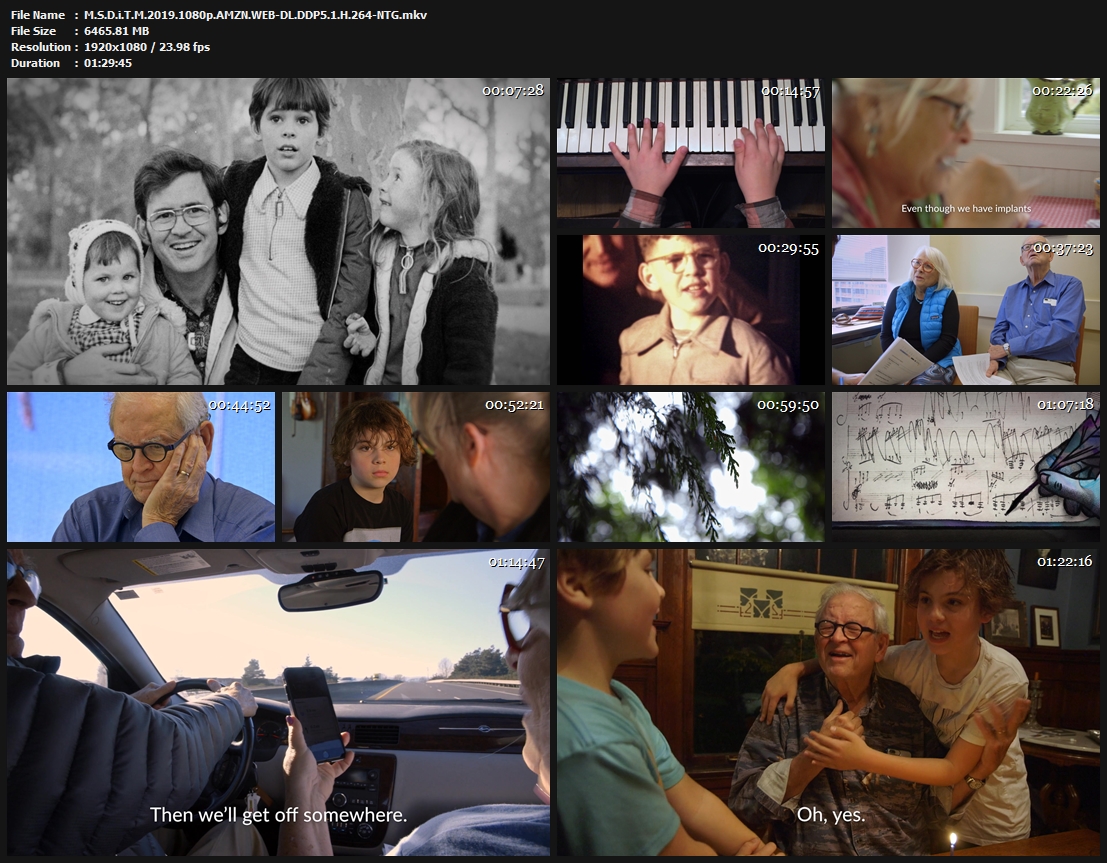The image size is (1107, 863).
Task: Click the 01:22:16 timestamp
Action: 1064,561
